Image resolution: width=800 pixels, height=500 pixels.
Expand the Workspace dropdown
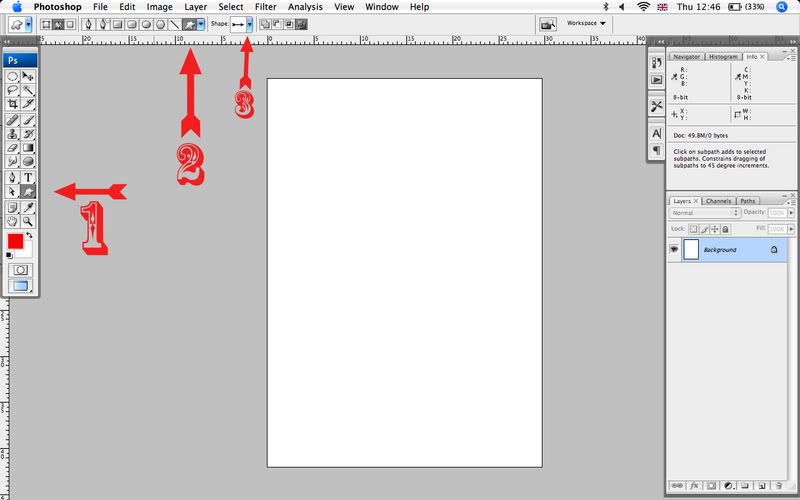pos(587,23)
